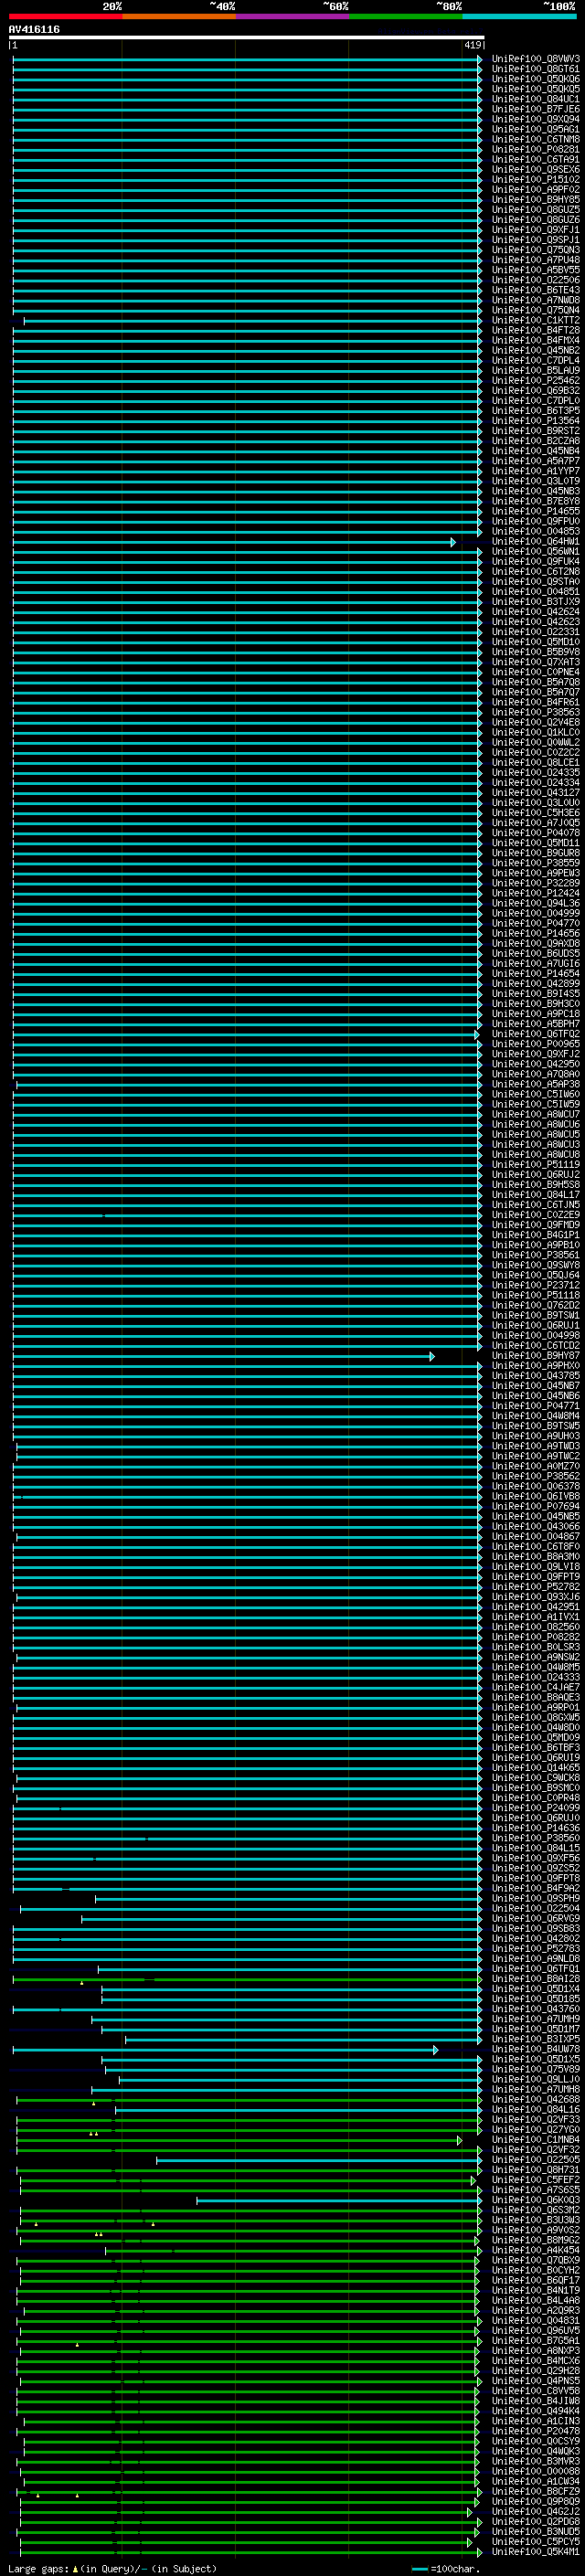Screen dimensions: 585x2576
Task: Select the UniRef100_A4K454 label
Action: pos(536,2251)
